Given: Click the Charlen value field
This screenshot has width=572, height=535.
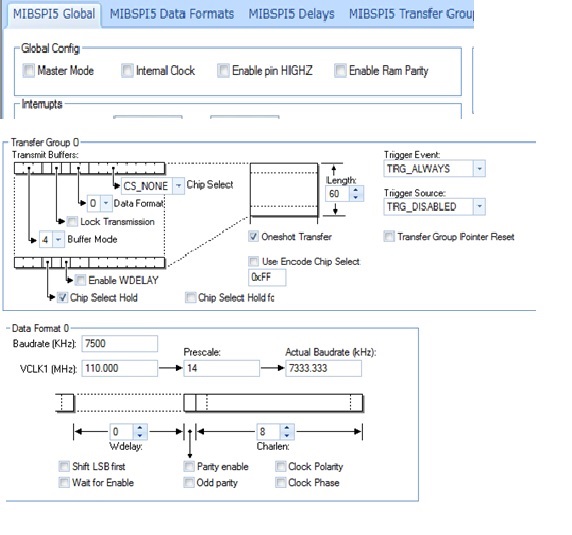Looking at the screenshot, I should coord(268,432).
